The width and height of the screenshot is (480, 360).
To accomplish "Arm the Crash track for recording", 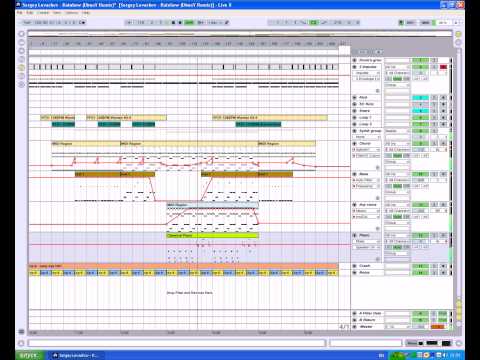I will (443, 266).
